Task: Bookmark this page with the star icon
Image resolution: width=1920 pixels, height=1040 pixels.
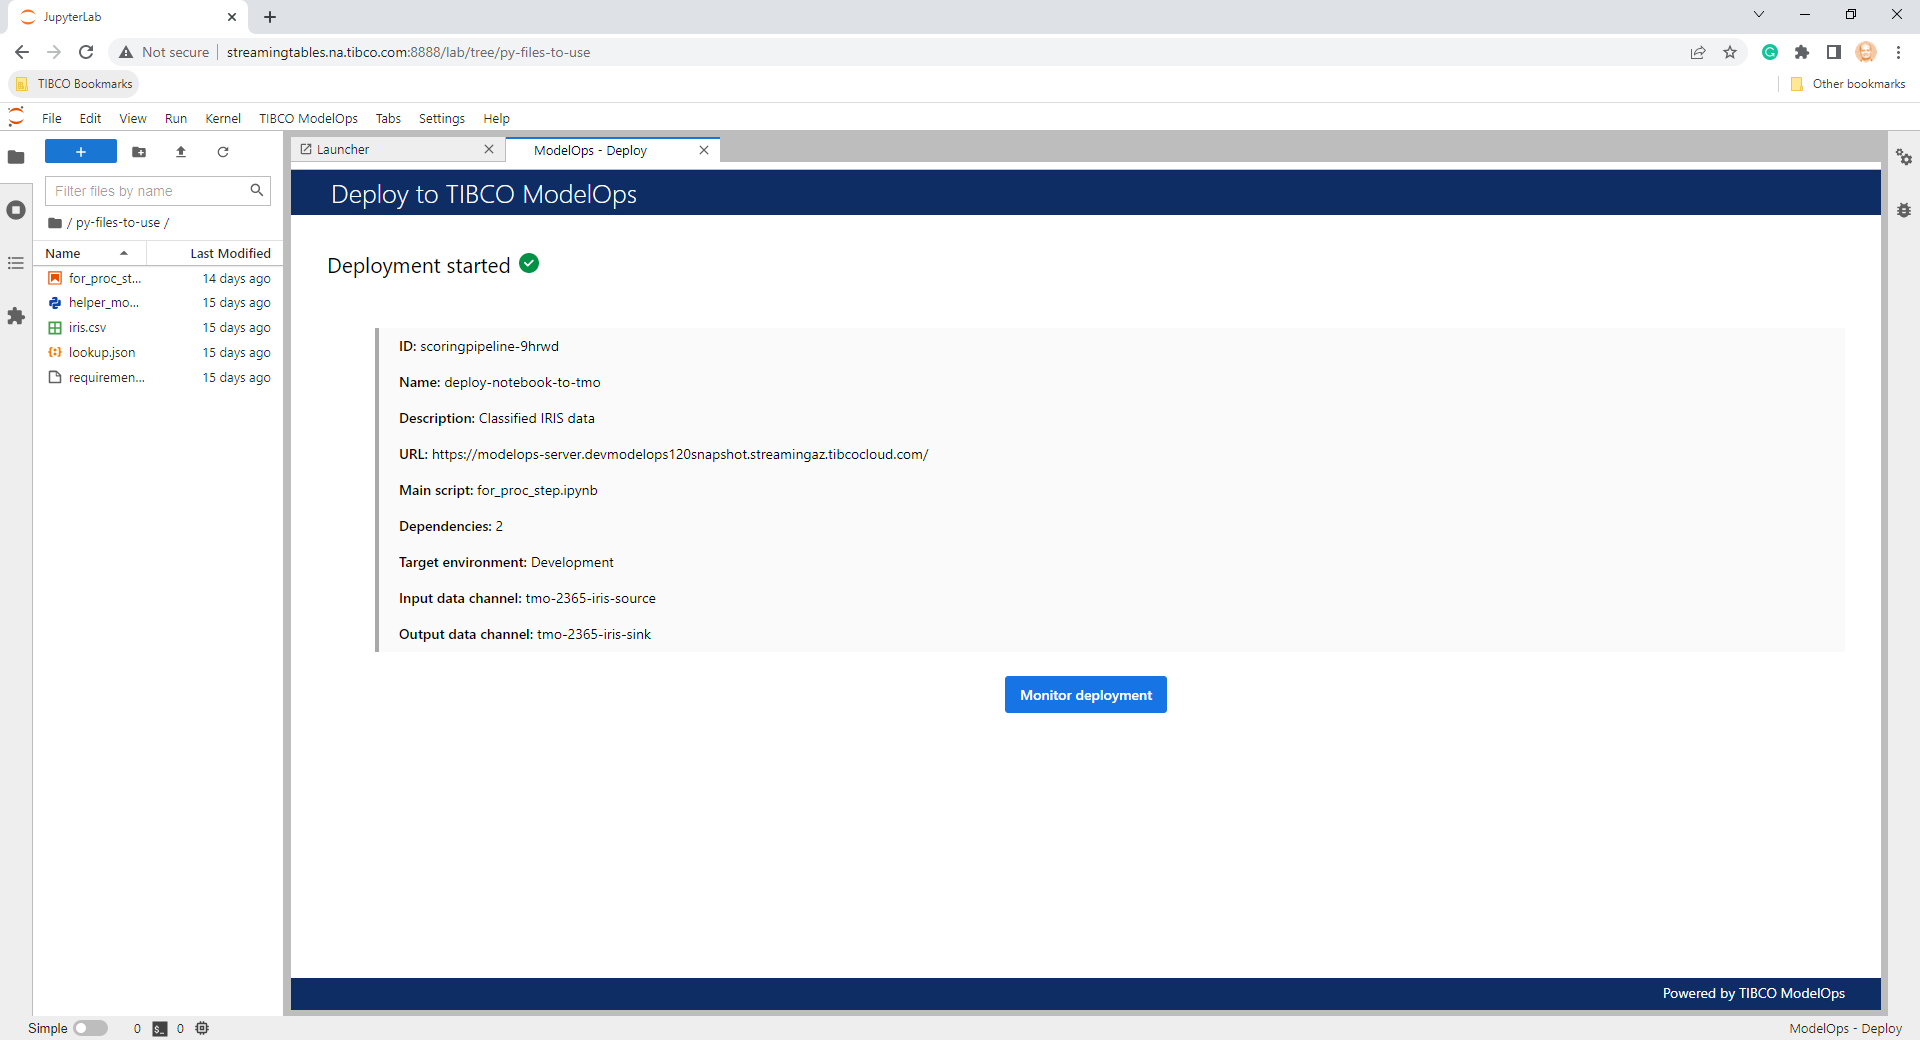Action: coord(1730,52)
